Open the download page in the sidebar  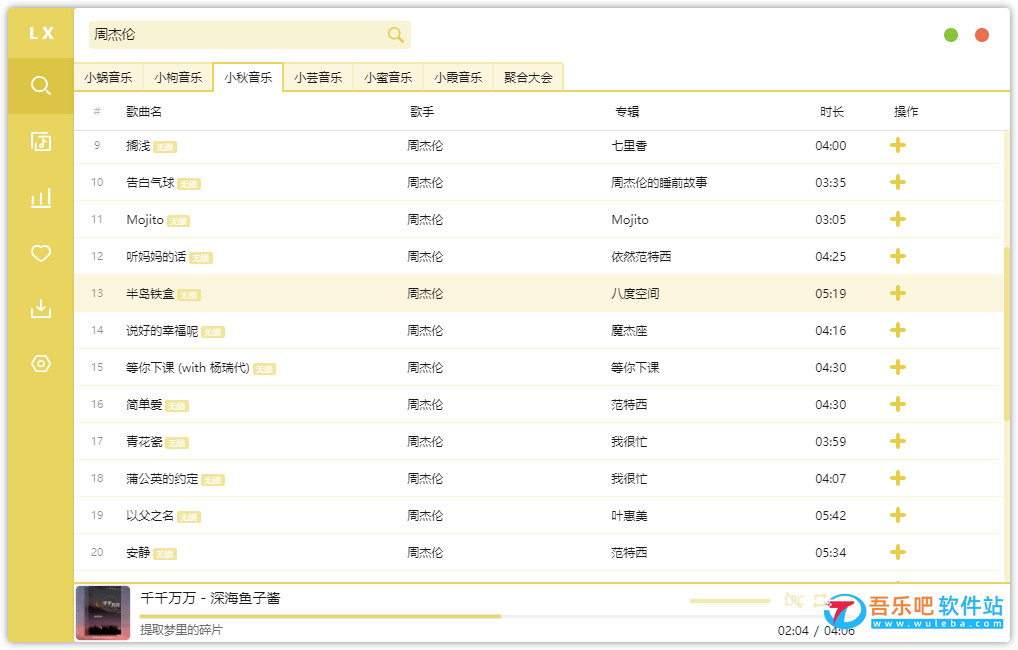point(40,309)
